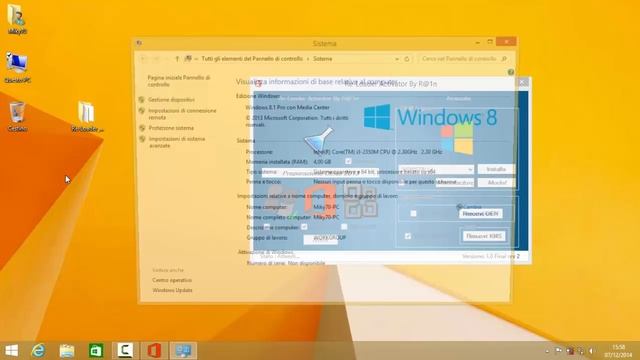The image size is (640, 360).
Task: Click the Rimuovi OEM button
Action: tap(480, 213)
